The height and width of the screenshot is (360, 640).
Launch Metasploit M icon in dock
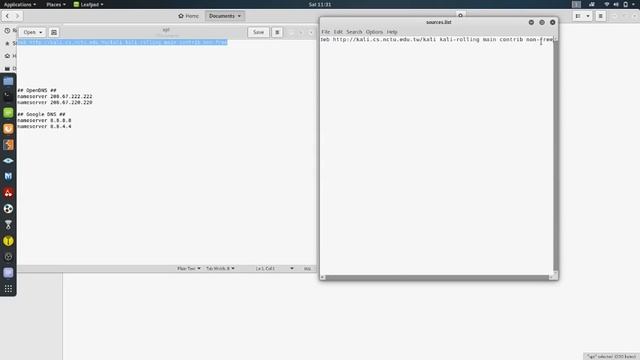coord(8,177)
